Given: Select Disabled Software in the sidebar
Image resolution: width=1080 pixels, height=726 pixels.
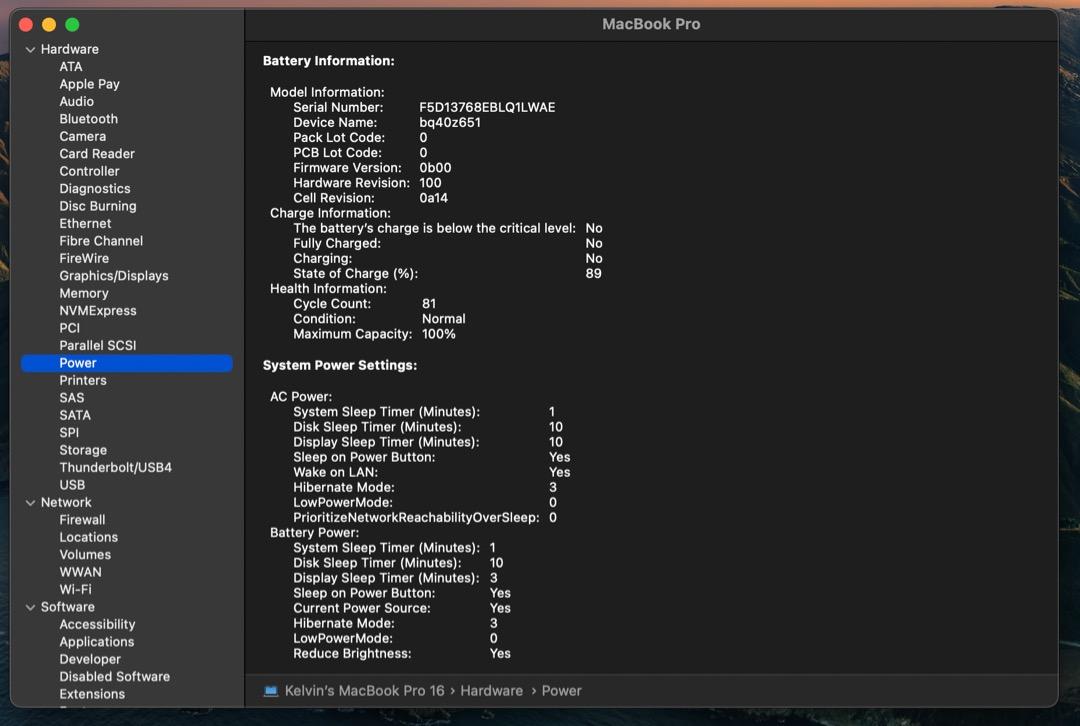Looking at the screenshot, I should pyautogui.click(x=114, y=677).
